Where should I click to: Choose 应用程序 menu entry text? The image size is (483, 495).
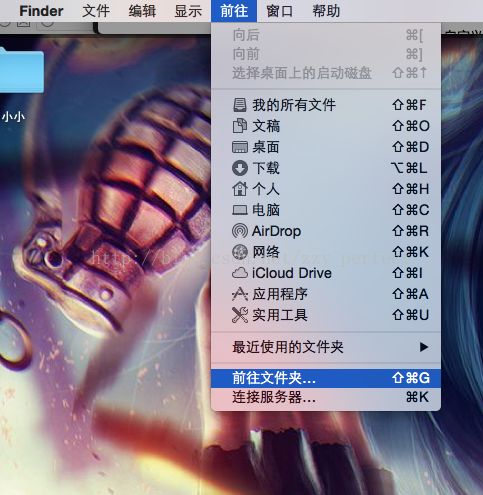pyautogui.click(x=280, y=294)
